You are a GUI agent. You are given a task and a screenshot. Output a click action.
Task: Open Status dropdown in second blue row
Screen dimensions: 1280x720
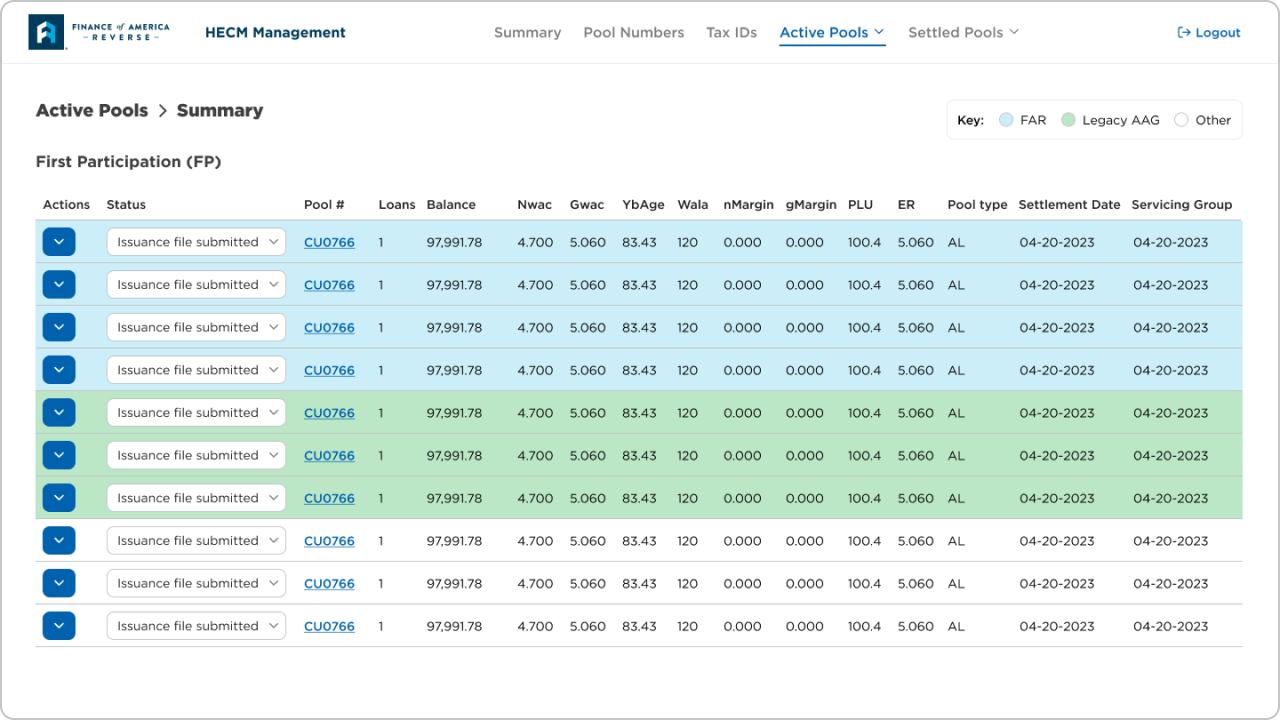point(196,285)
